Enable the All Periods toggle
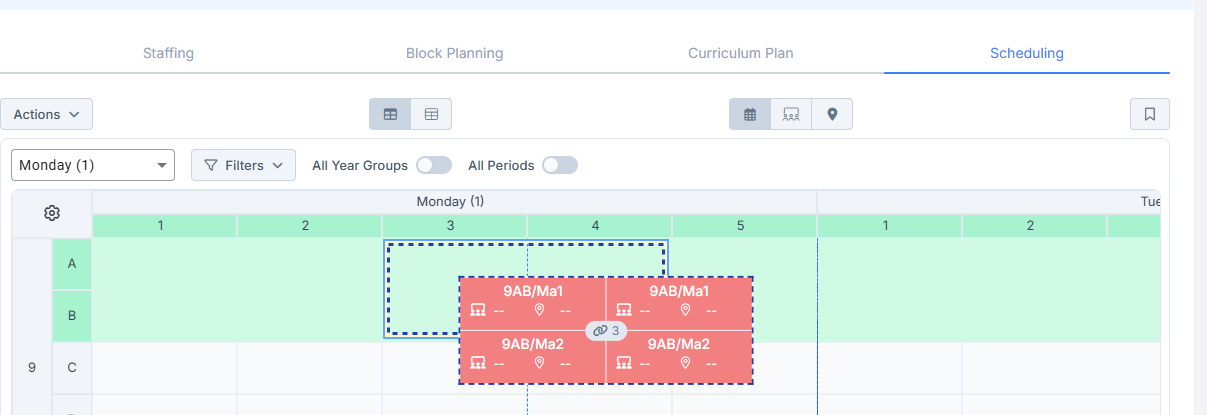Viewport: 1207px width, 415px height. coord(560,165)
